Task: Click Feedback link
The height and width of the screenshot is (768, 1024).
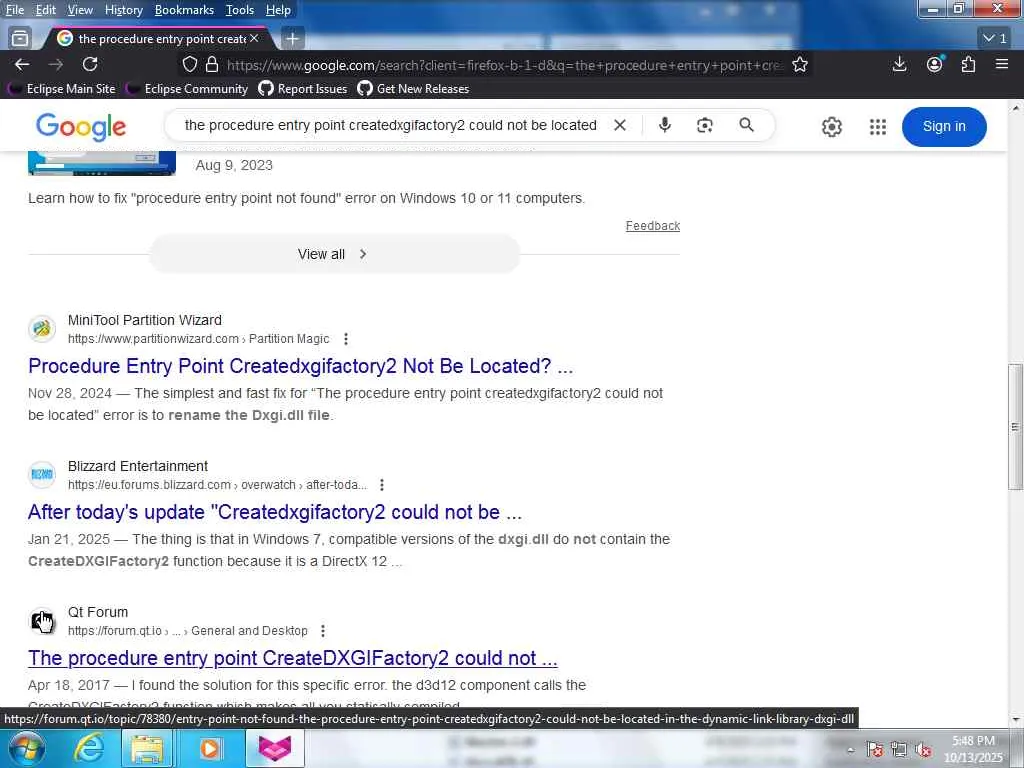Action: tap(652, 225)
